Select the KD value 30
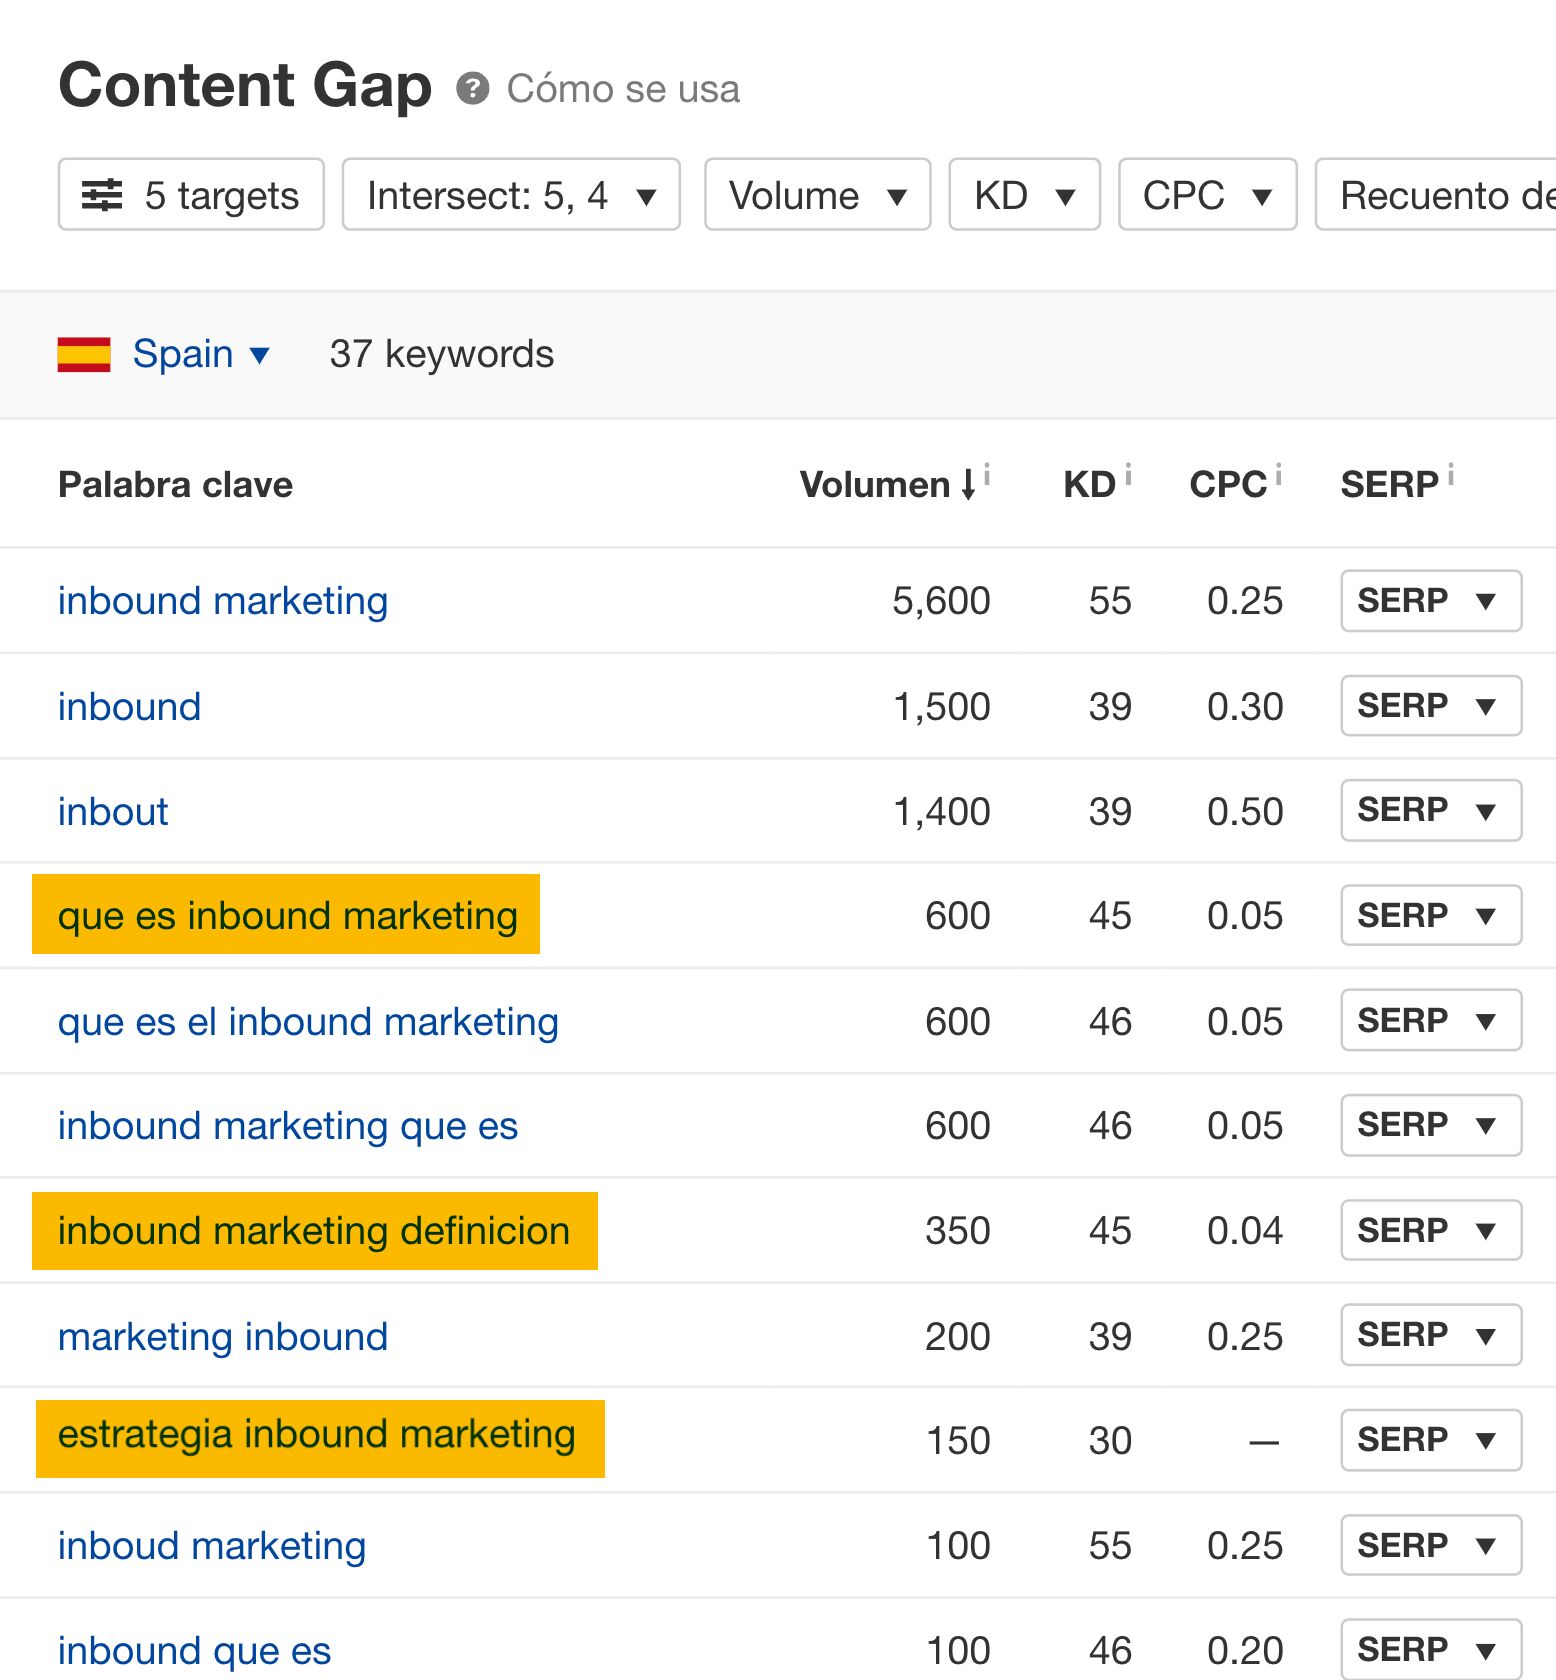 pos(1110,1440)
